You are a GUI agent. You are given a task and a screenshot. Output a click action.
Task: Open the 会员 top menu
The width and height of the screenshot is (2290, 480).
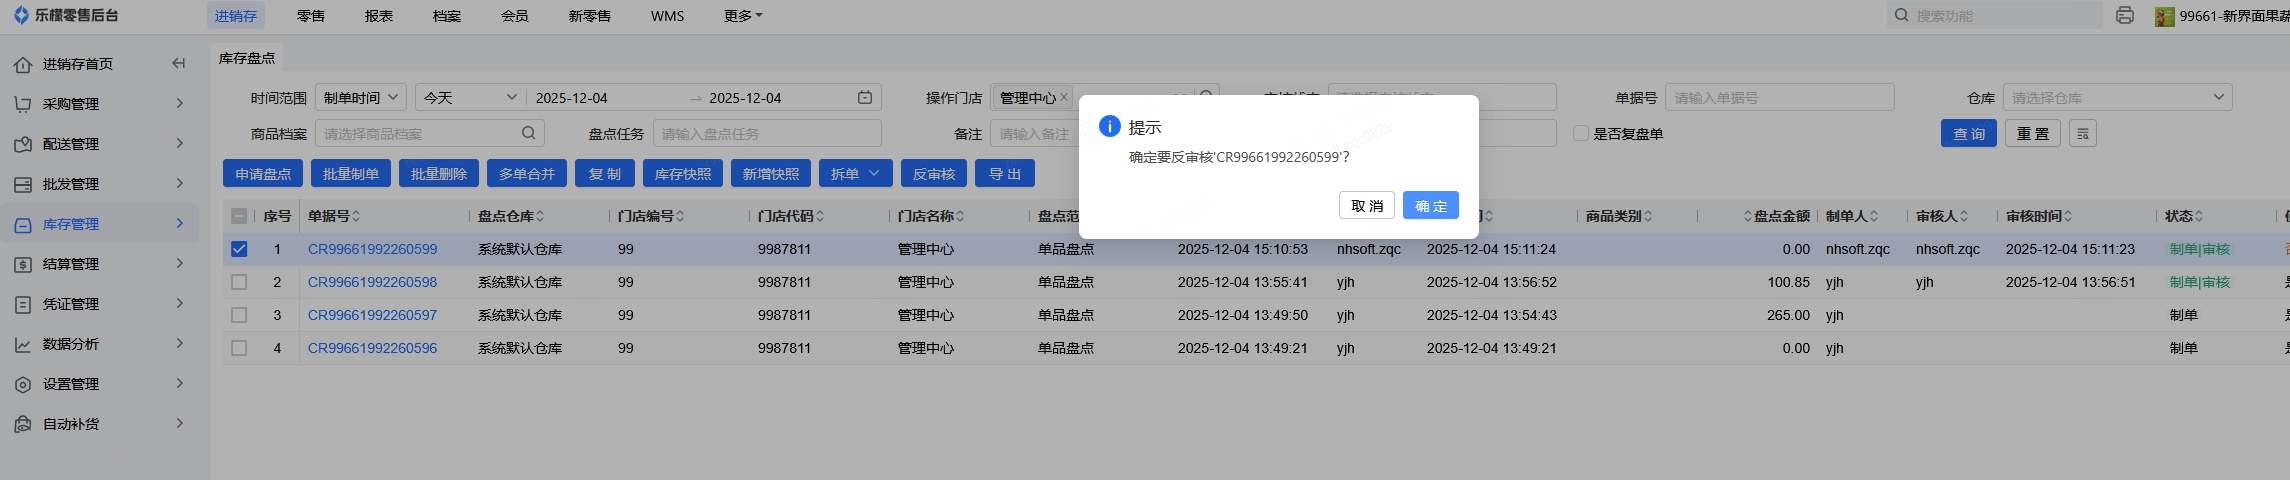[x=515, y=16]
